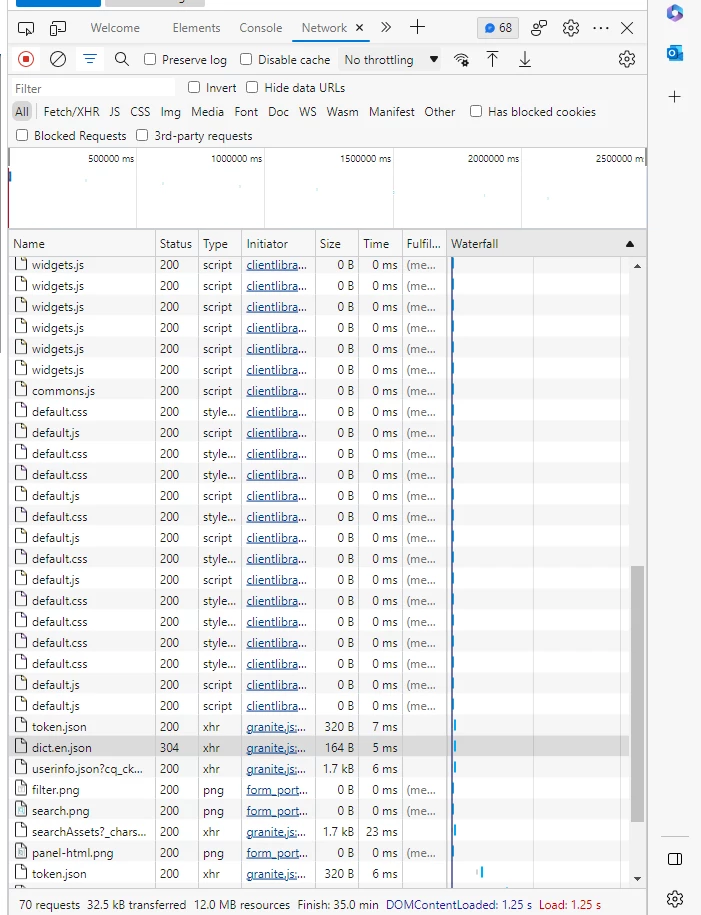Click the Inspect element picker icon
Image resolution: width=701 pixels, height=915 pixels.
(x=26, y=28)
